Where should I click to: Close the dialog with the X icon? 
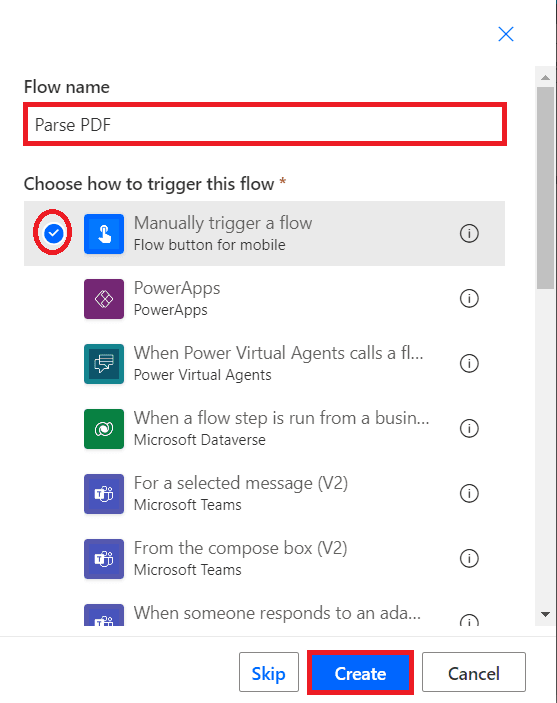(506, 34)
